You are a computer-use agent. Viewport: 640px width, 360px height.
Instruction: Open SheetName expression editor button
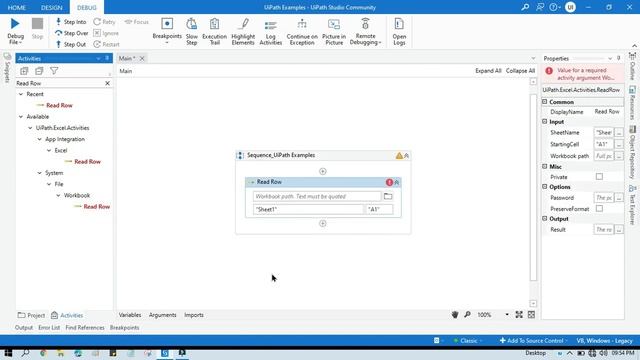tap(619, 133)
